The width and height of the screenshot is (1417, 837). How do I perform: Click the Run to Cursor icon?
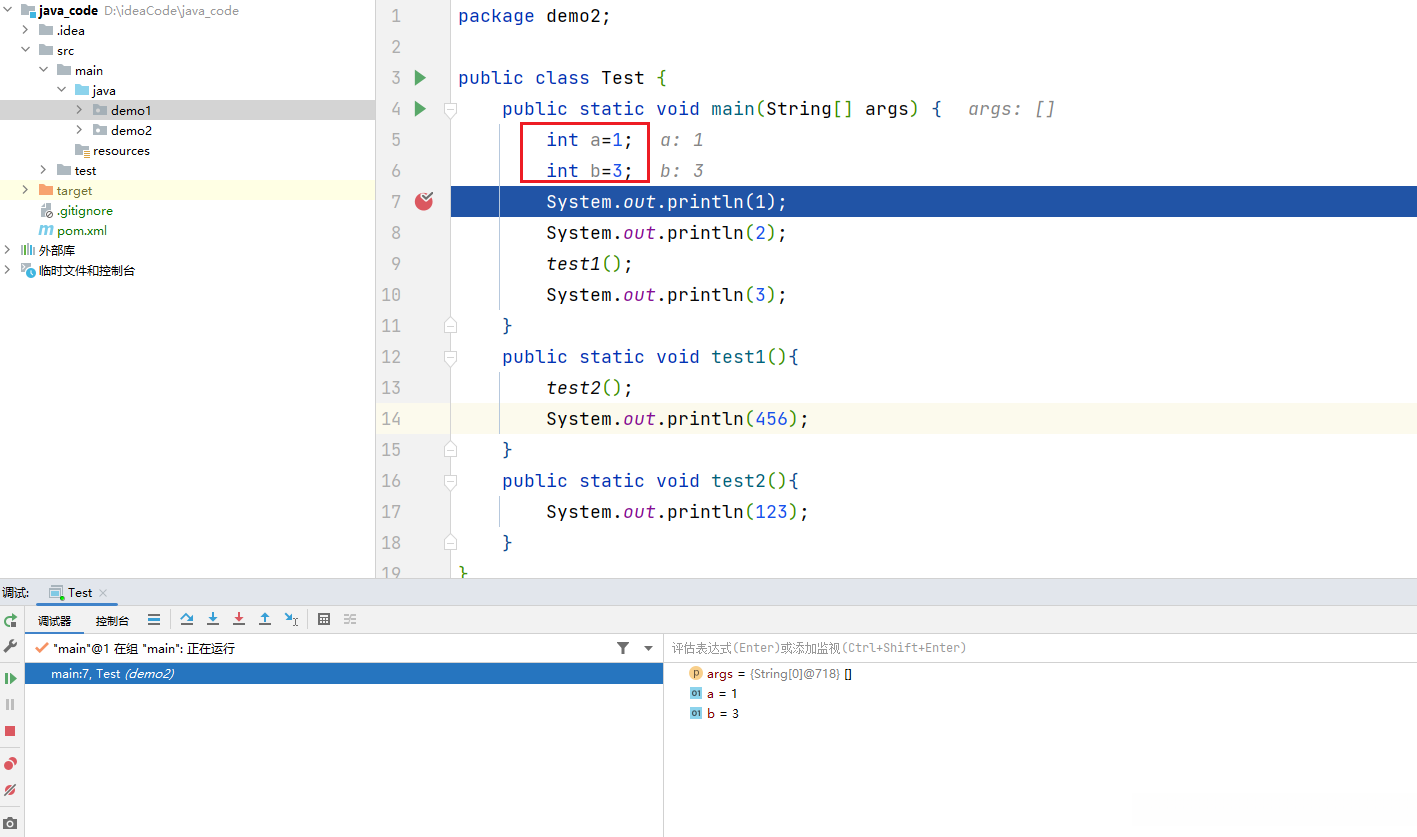pos(291,620)
